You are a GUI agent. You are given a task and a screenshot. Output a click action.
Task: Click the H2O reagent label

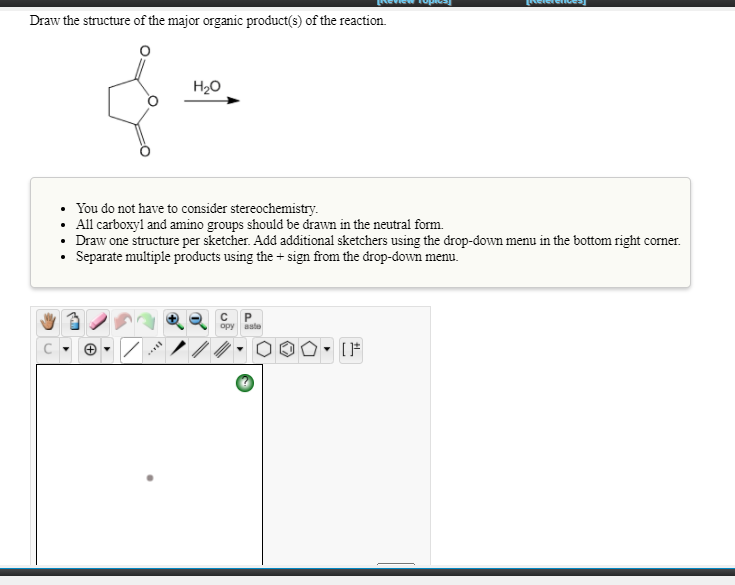[207, 86]
